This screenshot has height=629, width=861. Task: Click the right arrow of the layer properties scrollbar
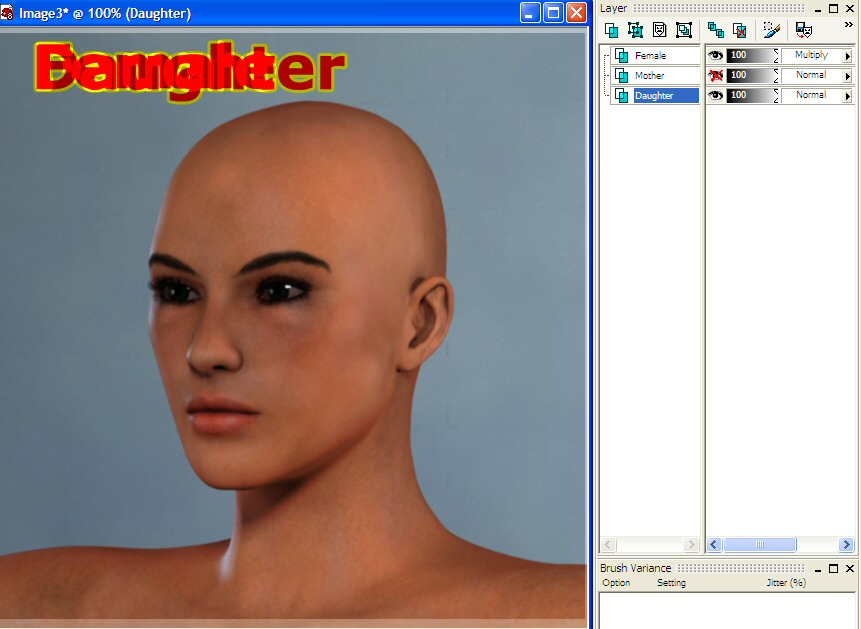click(846, 544)
